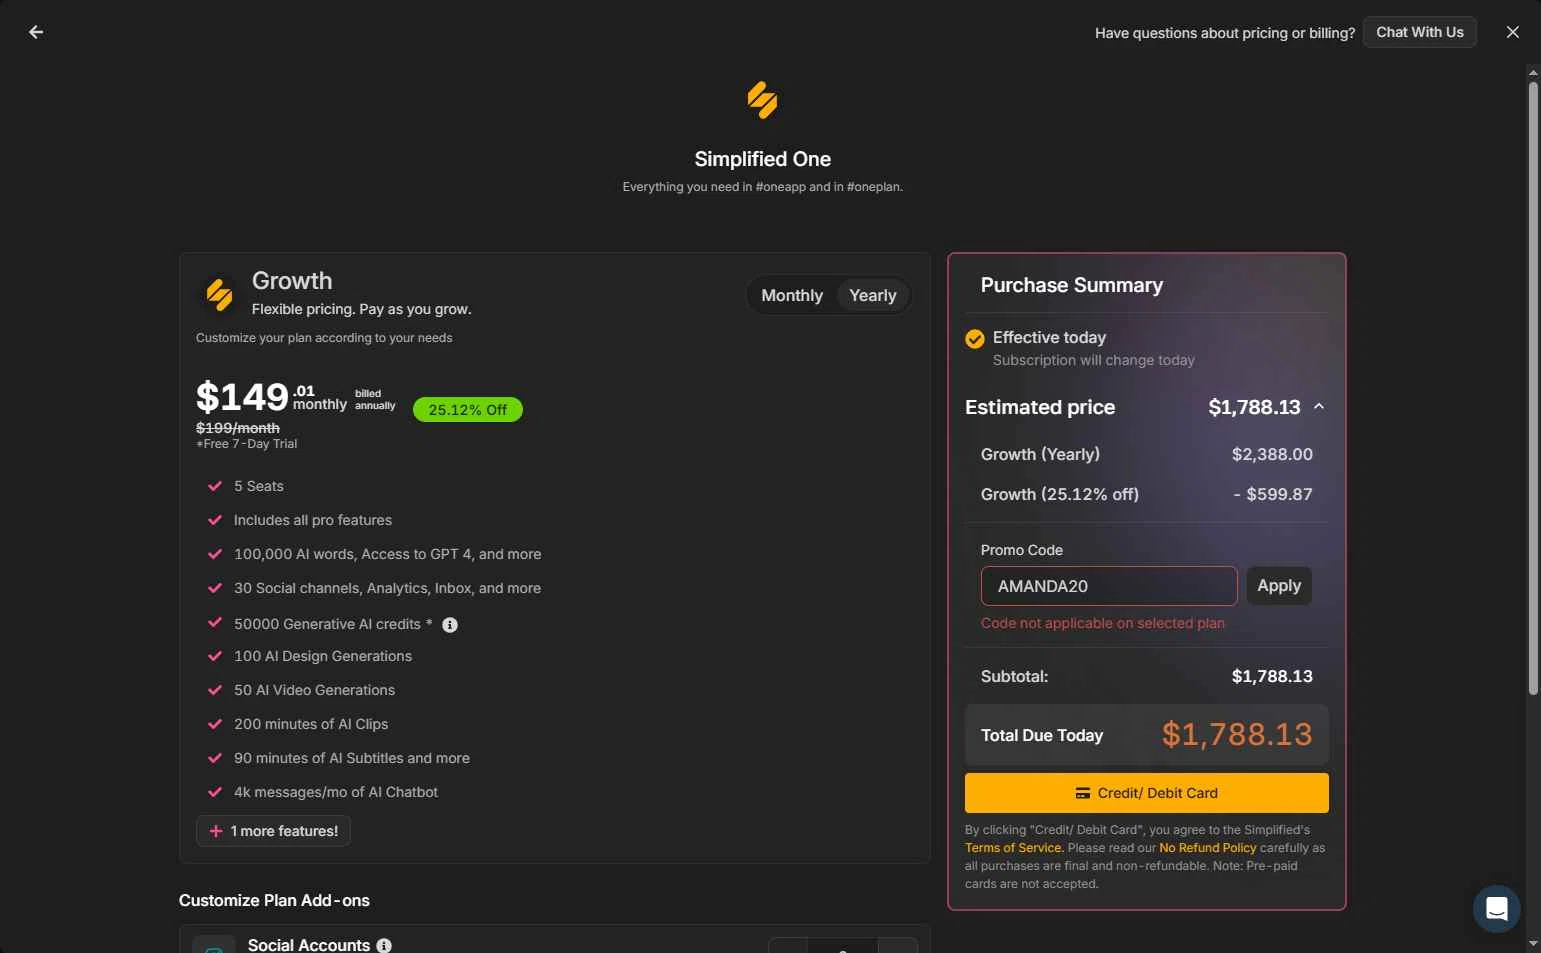
Task: Click the Effective today checkmark
Action: pos(974,339)
